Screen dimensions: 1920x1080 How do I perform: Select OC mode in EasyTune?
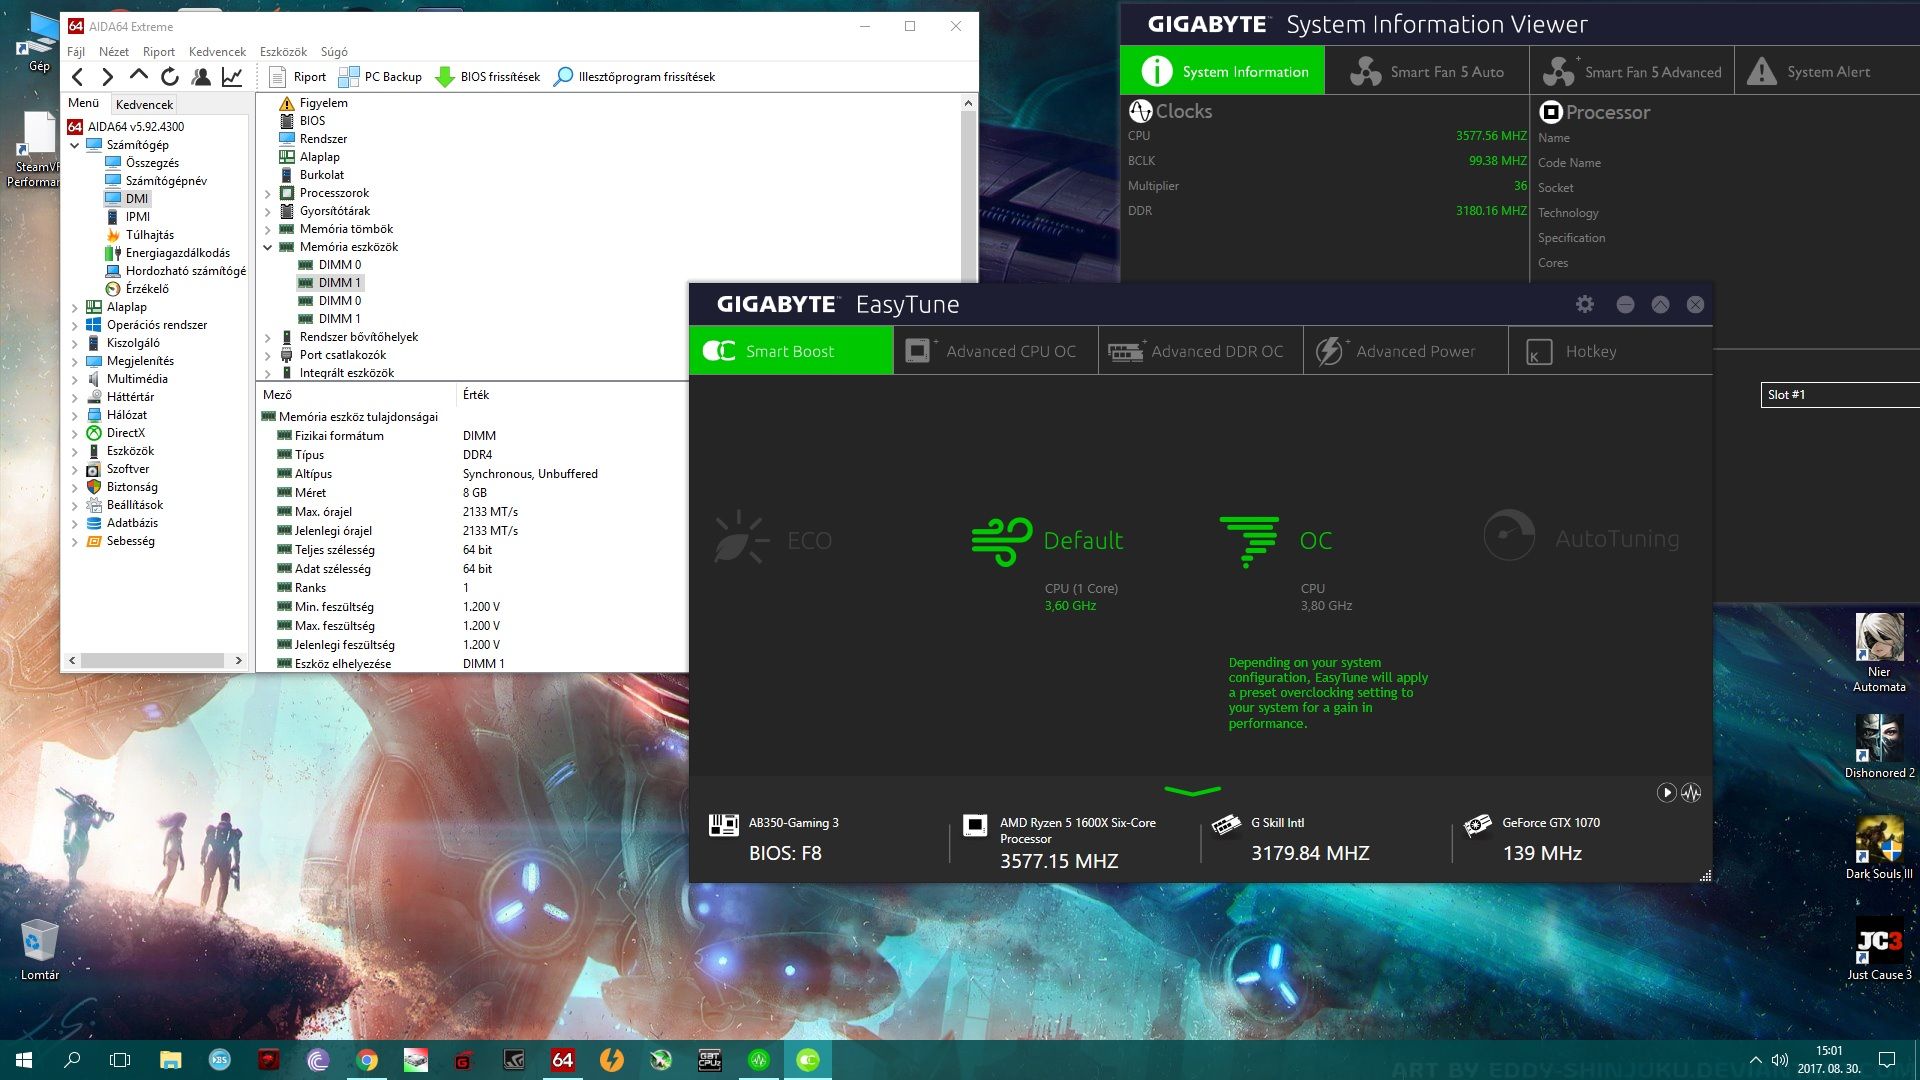1276,541
